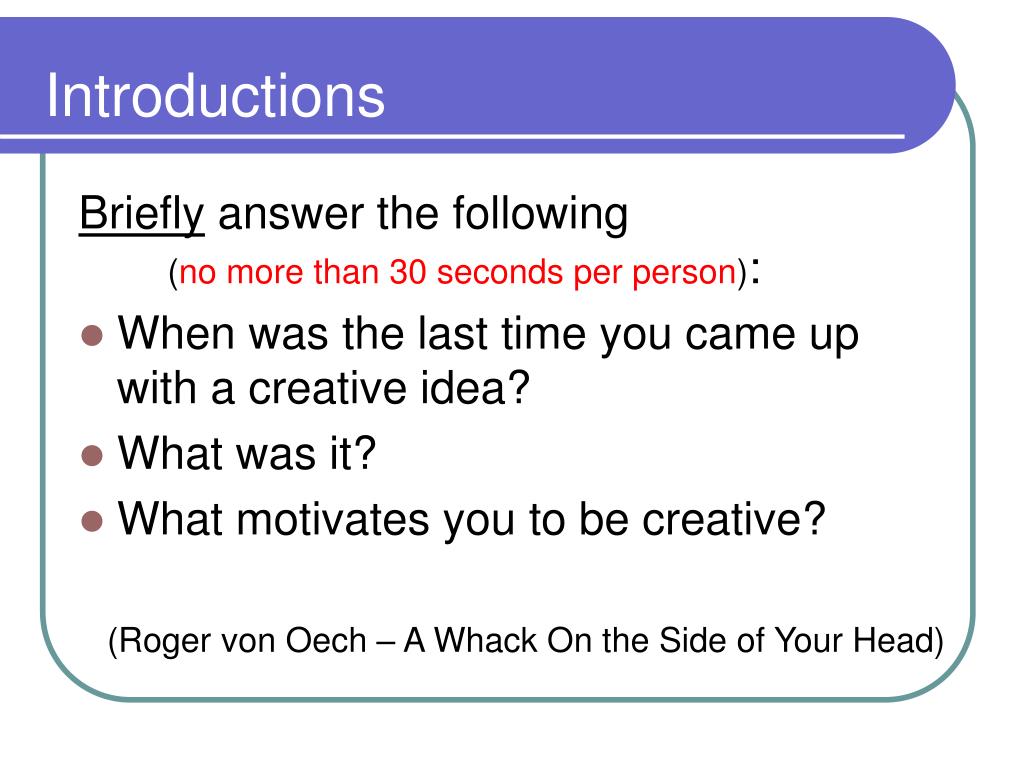This screenshot has height=768, width=1024.
Task: Click the text "with a creative idea?"
Action: click(323, 389)
